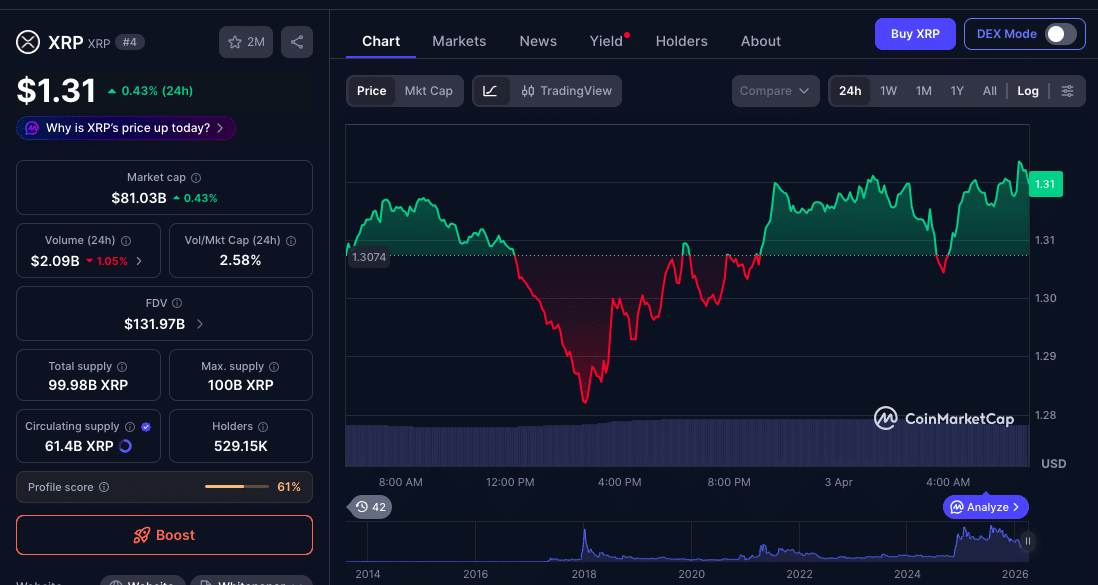Switch chart to Mkt Cap view

pos(428,90)
